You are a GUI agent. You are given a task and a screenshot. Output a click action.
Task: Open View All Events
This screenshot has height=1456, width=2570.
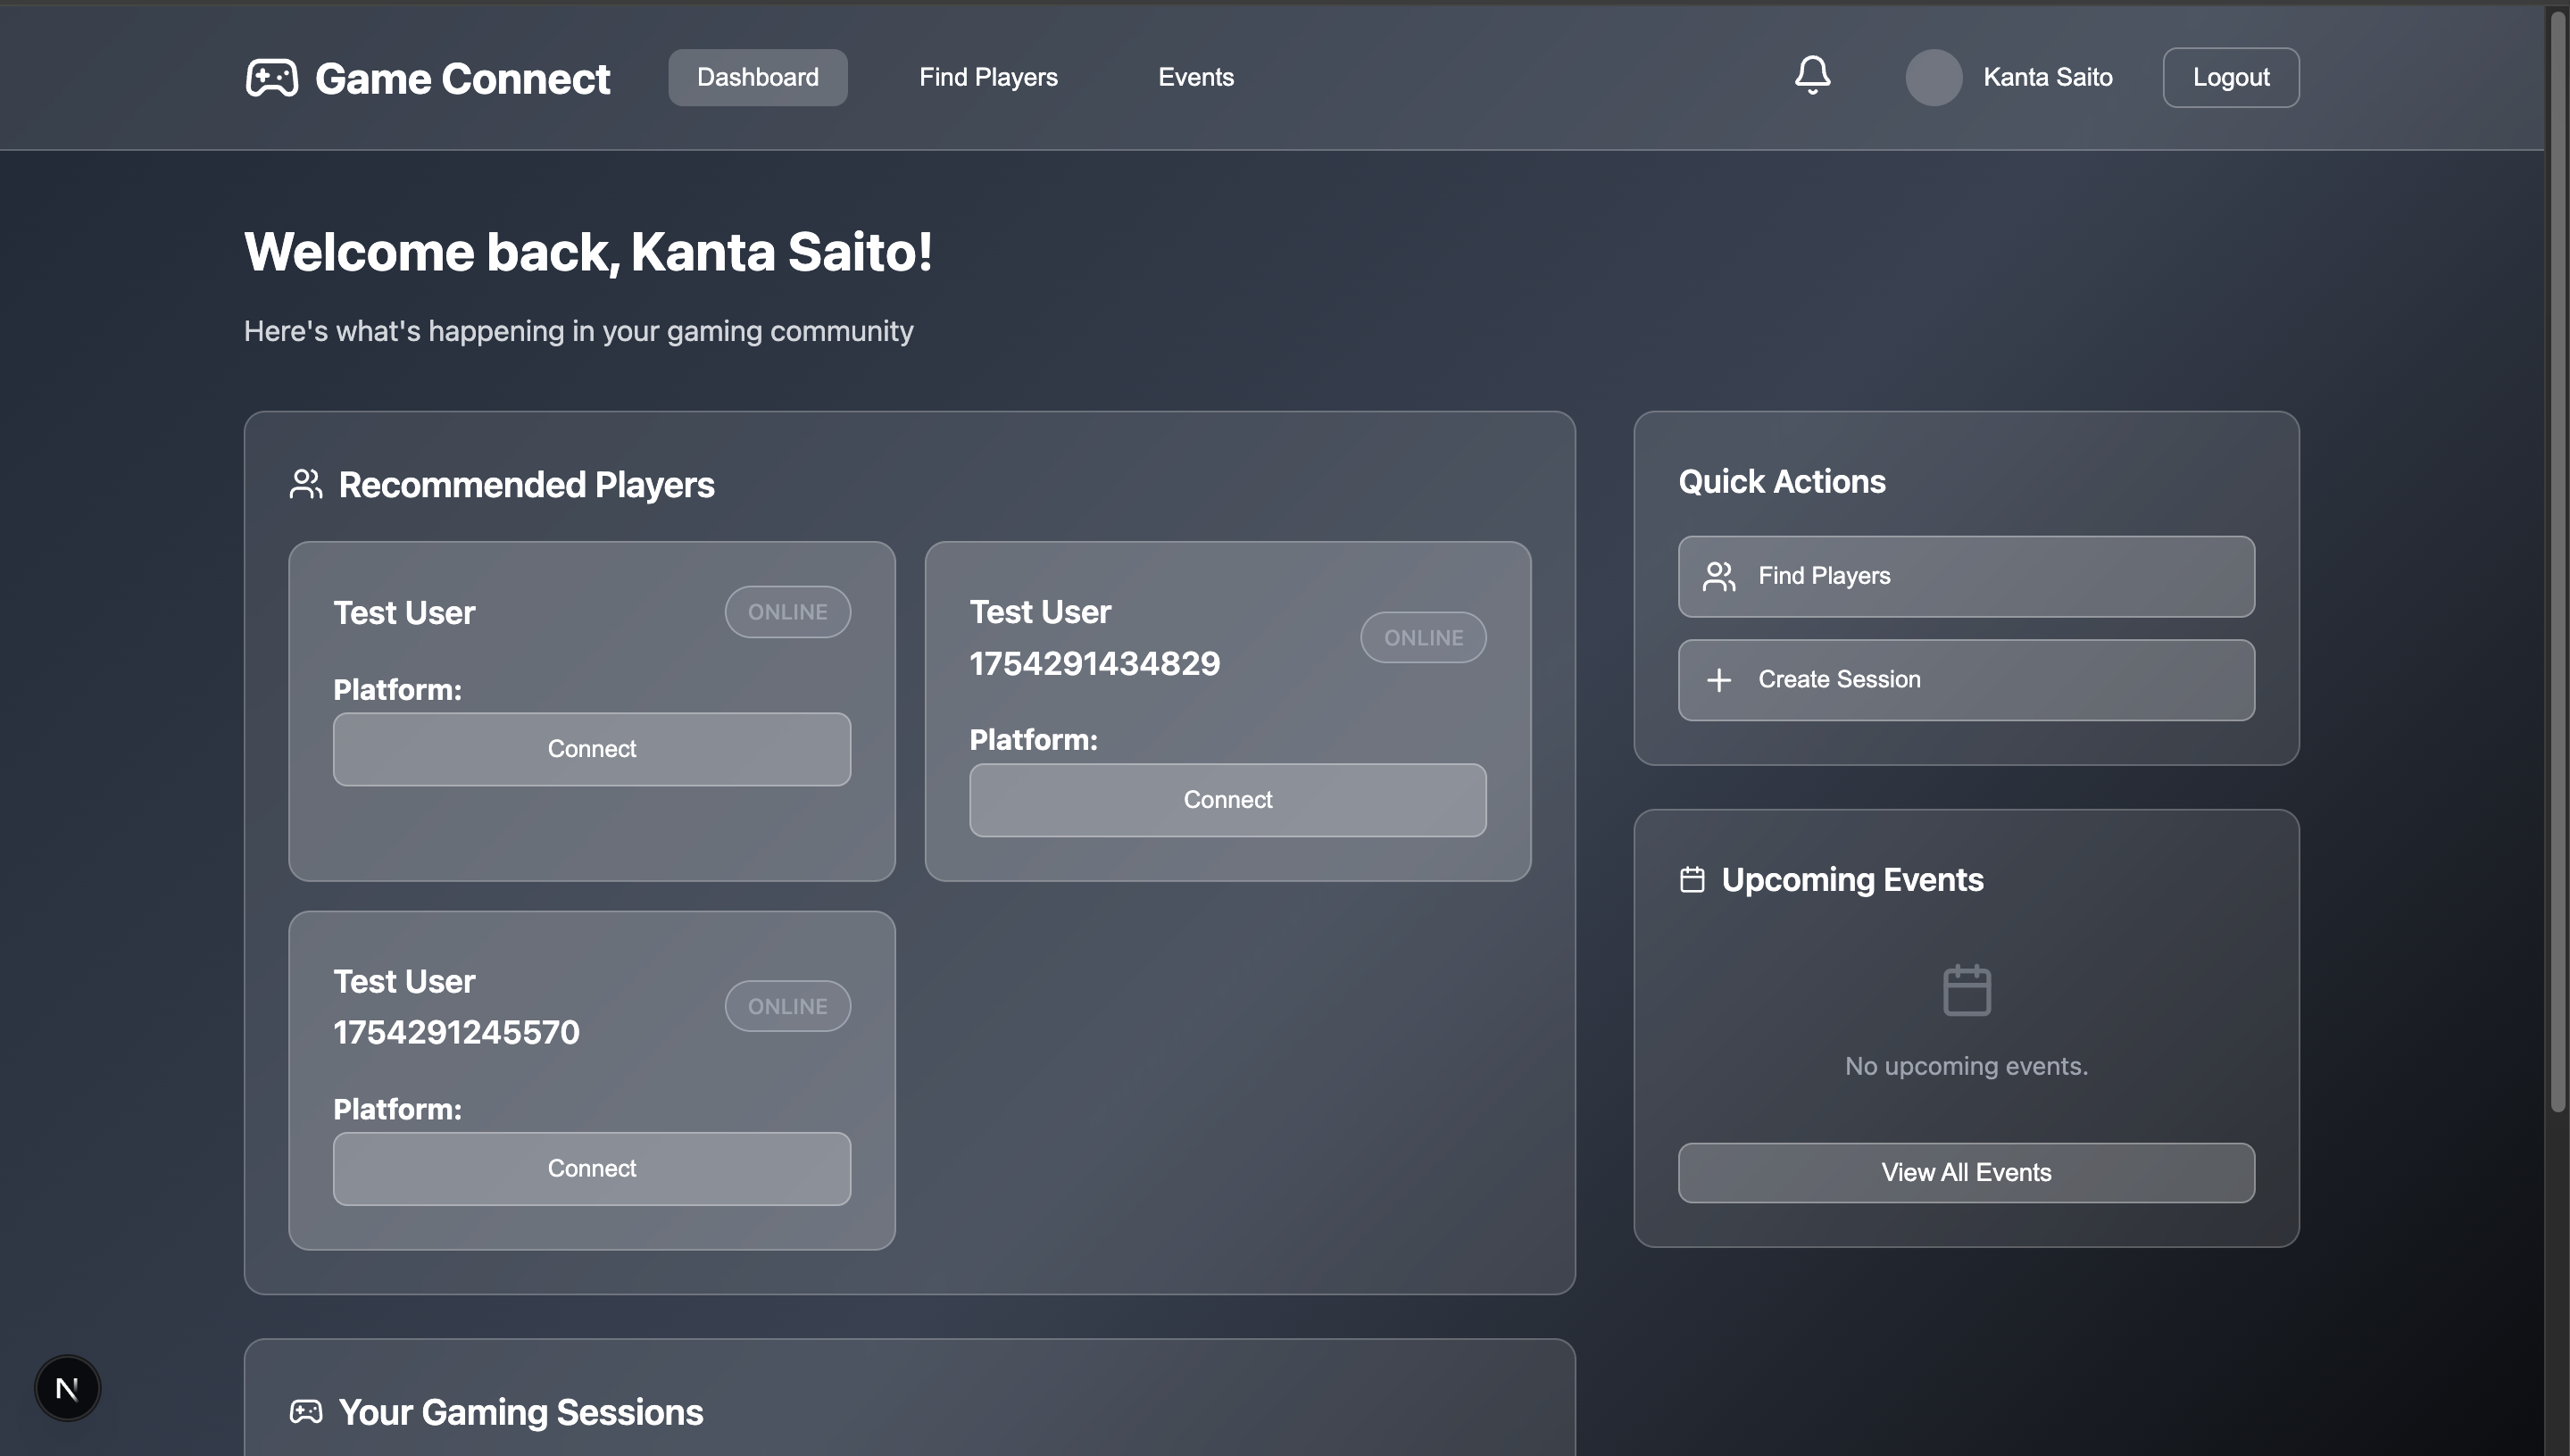point(1965,1172)
